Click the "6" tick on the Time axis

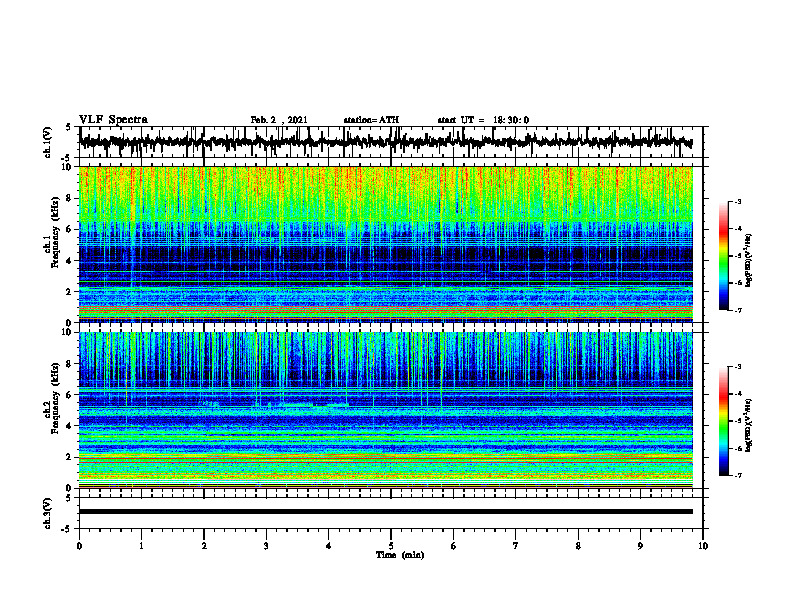tap(454, 546)
